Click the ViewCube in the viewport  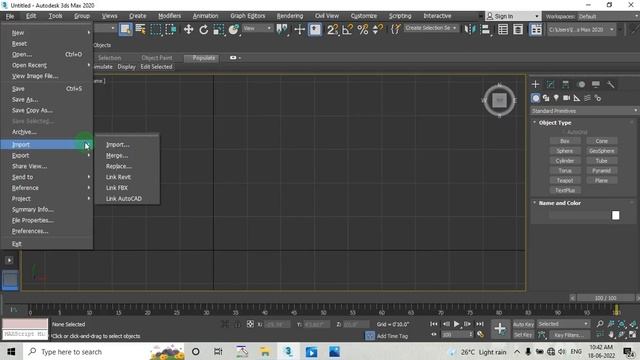click(499, 100)
